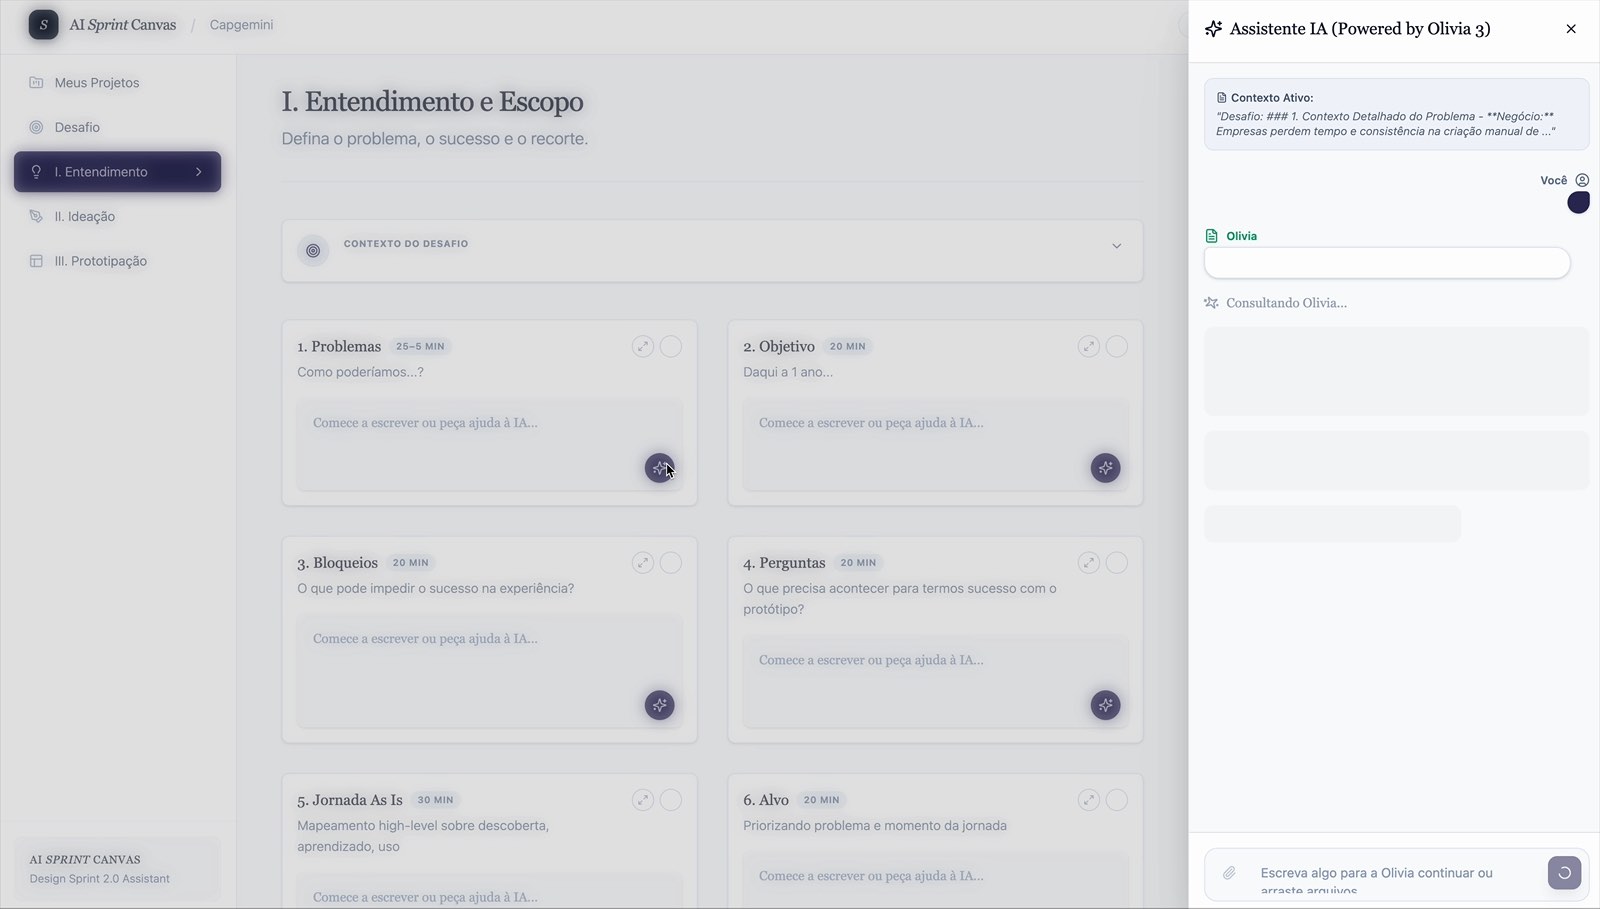Mark 6. Alvo card as complete

pyautogui.click(x=1117, y=800)
